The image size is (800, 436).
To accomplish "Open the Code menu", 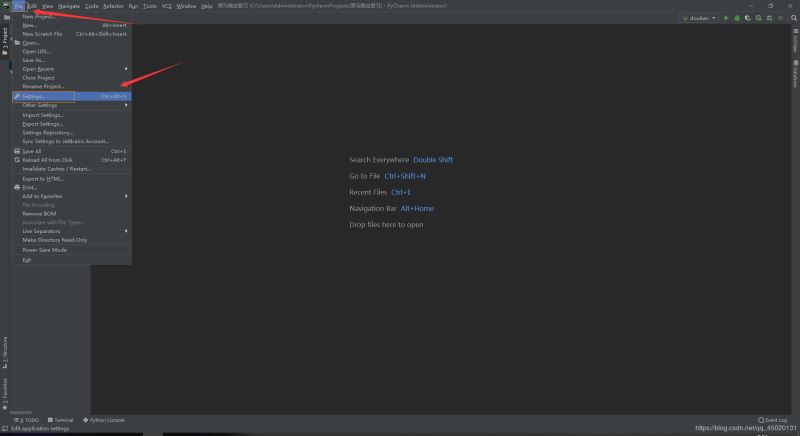I will click(x=91, y=6).
